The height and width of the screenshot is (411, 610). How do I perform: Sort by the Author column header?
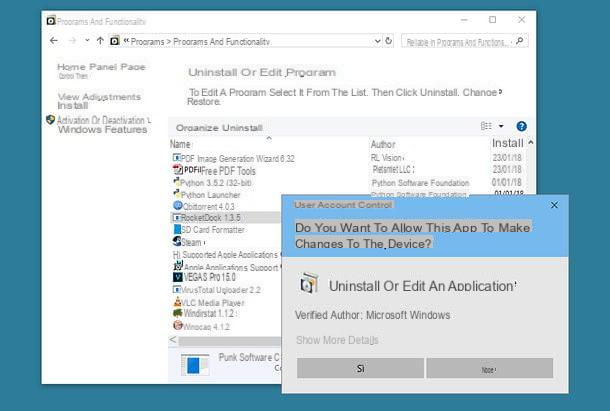(x=383, y=144)
